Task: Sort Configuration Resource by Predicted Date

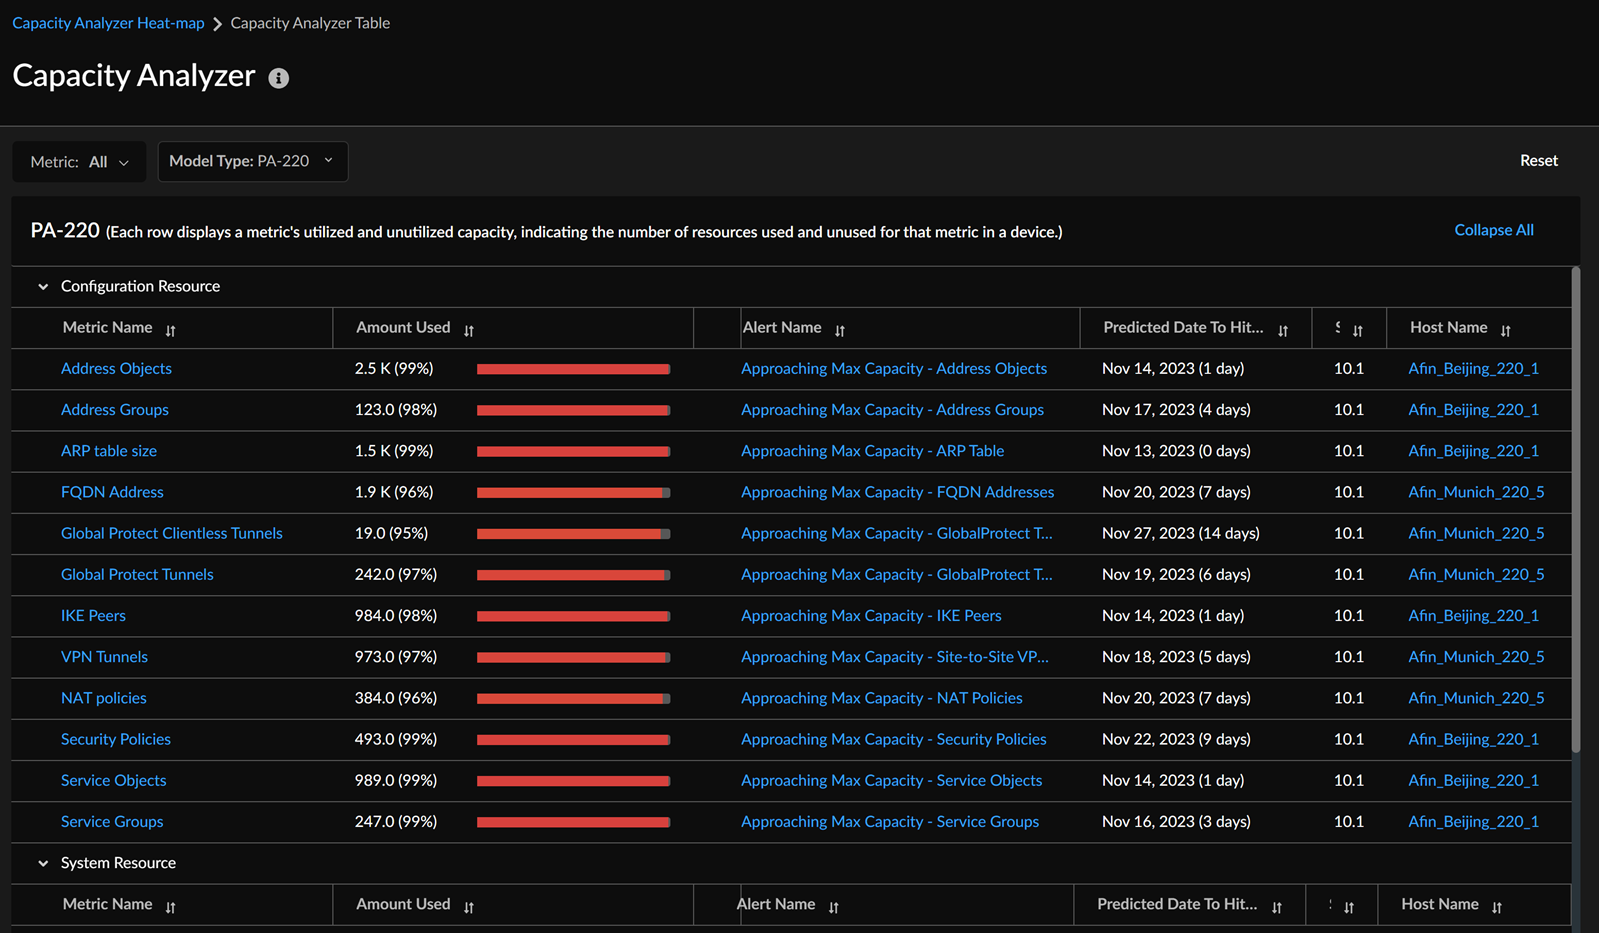Action: point(1283,330)
